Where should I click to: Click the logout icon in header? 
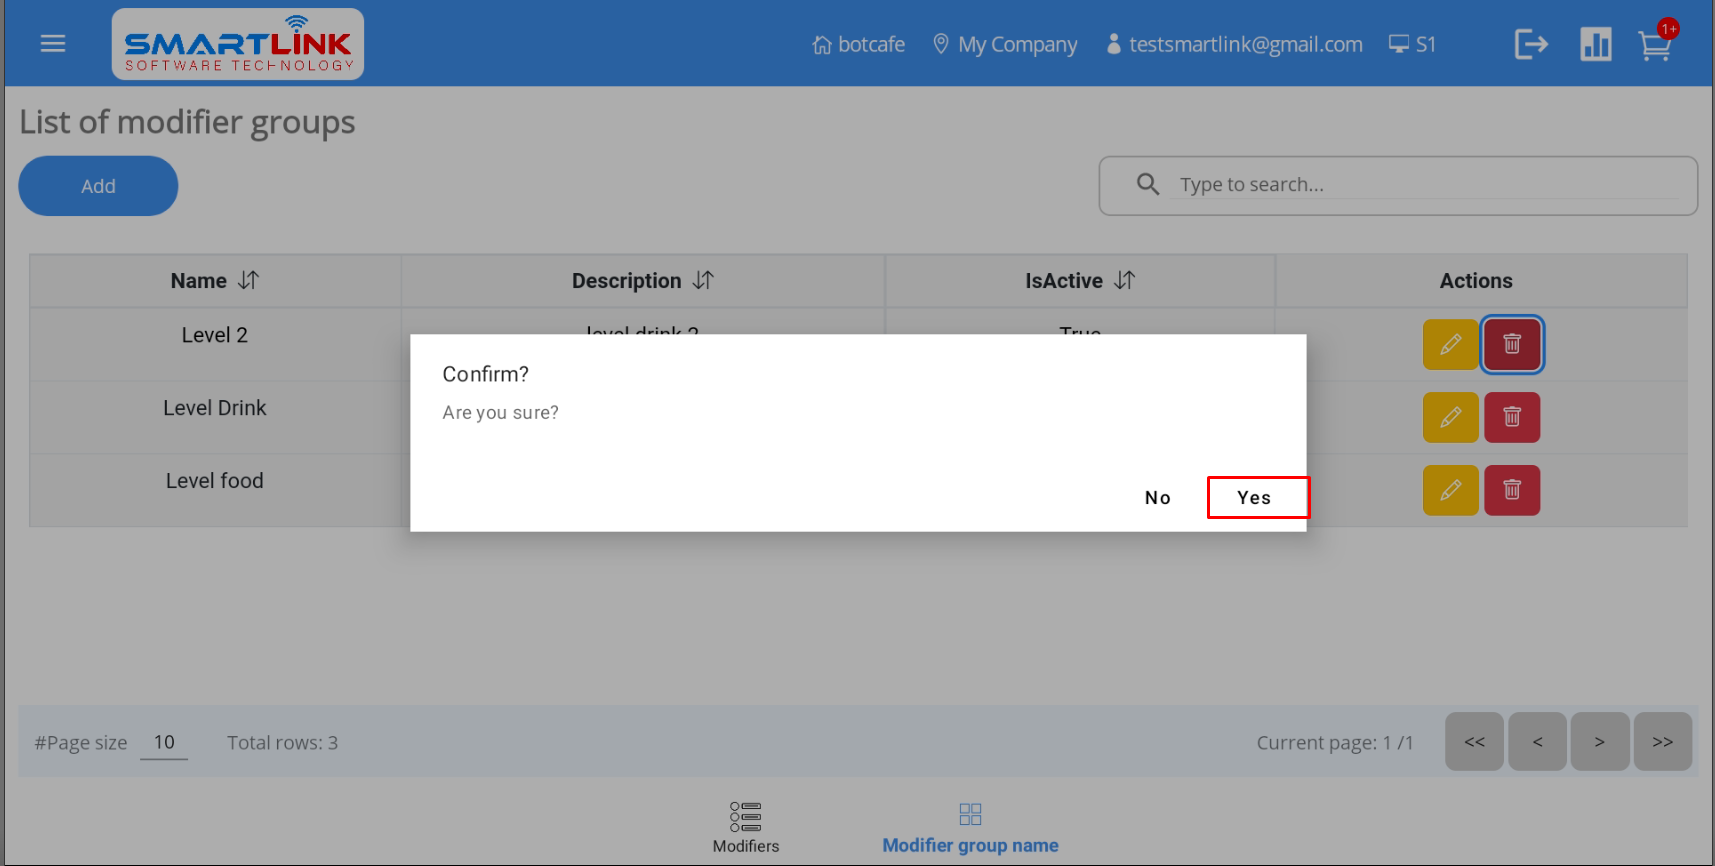(1530, 44)
